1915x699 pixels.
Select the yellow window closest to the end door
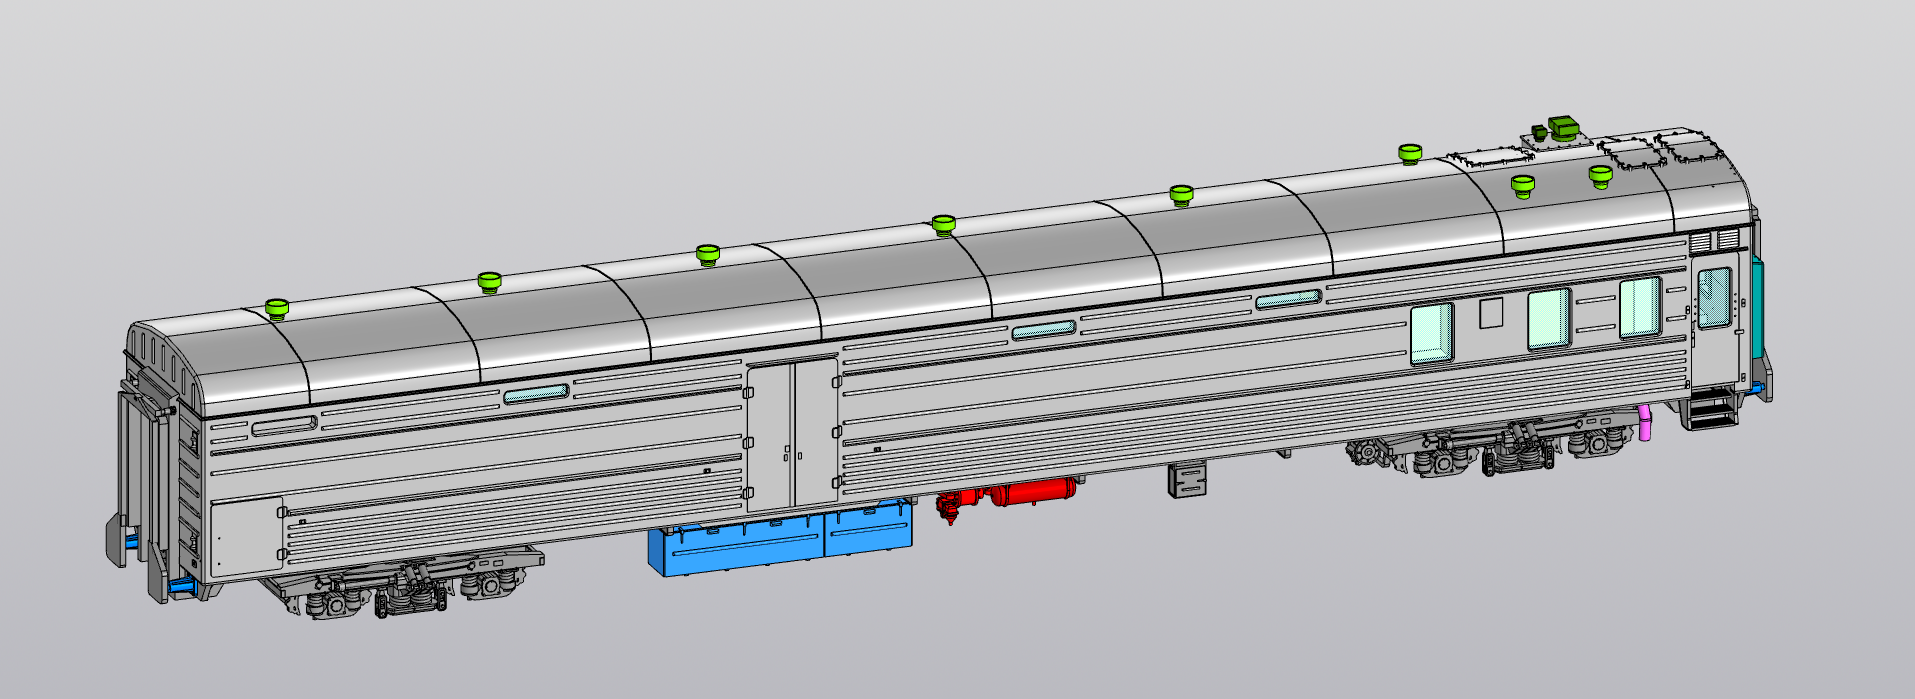(1640, 307)
